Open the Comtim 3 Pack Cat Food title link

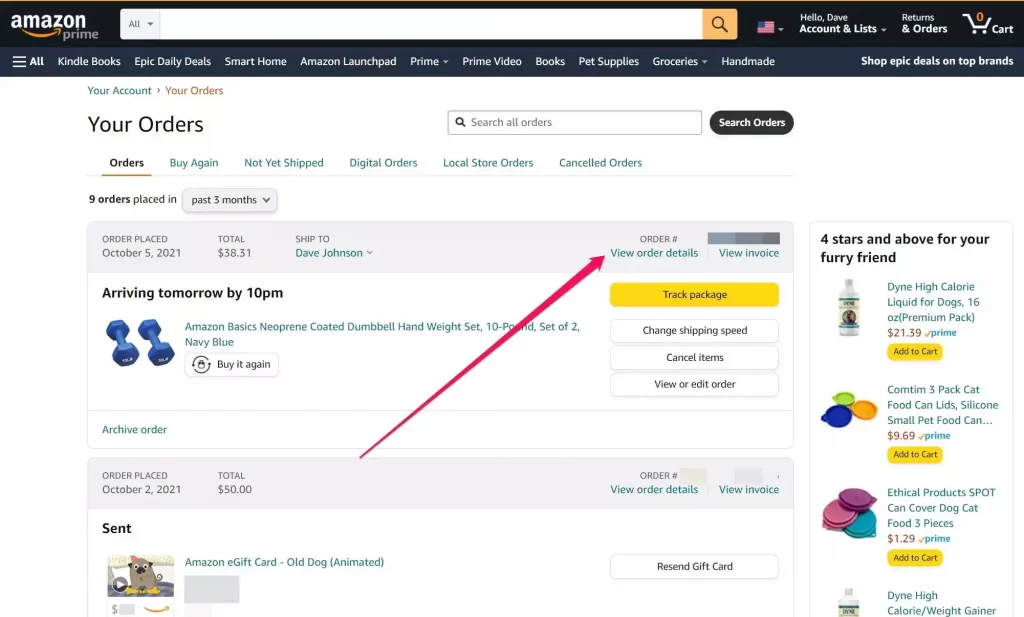pos(942,405)
